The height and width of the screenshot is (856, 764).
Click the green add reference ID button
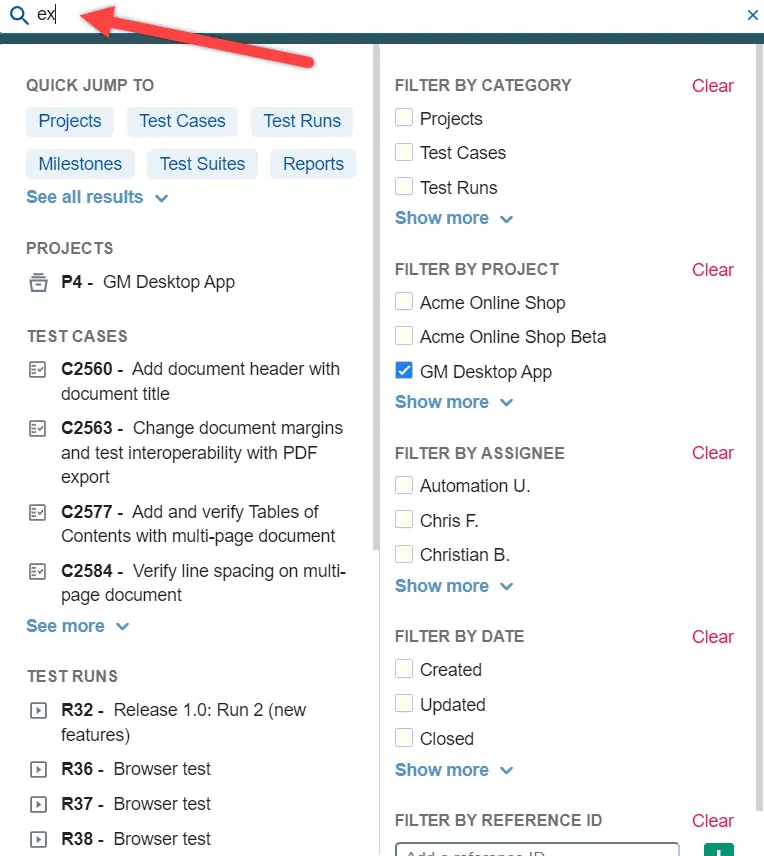pyautogui.click(x=719, y=849)
